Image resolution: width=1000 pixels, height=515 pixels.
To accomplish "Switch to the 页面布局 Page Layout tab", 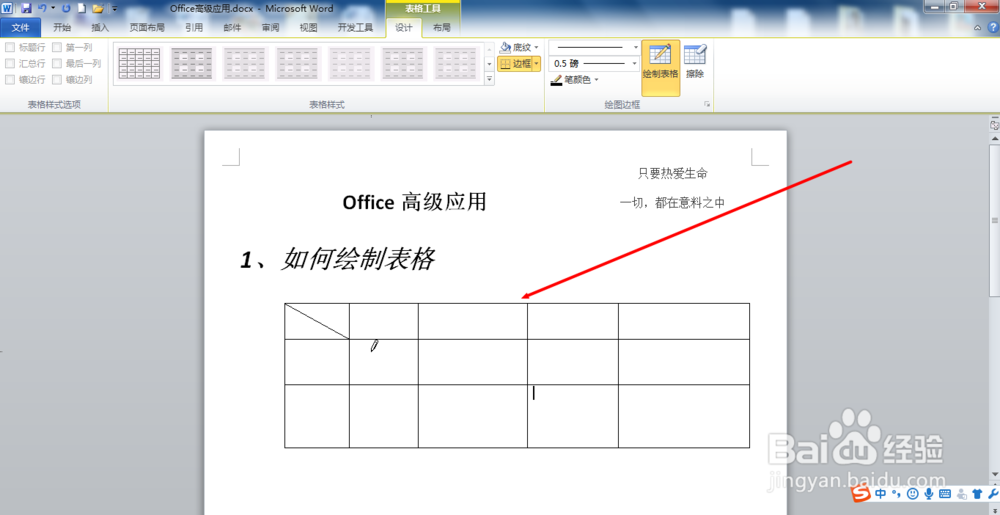I will (x=147, y=27).
